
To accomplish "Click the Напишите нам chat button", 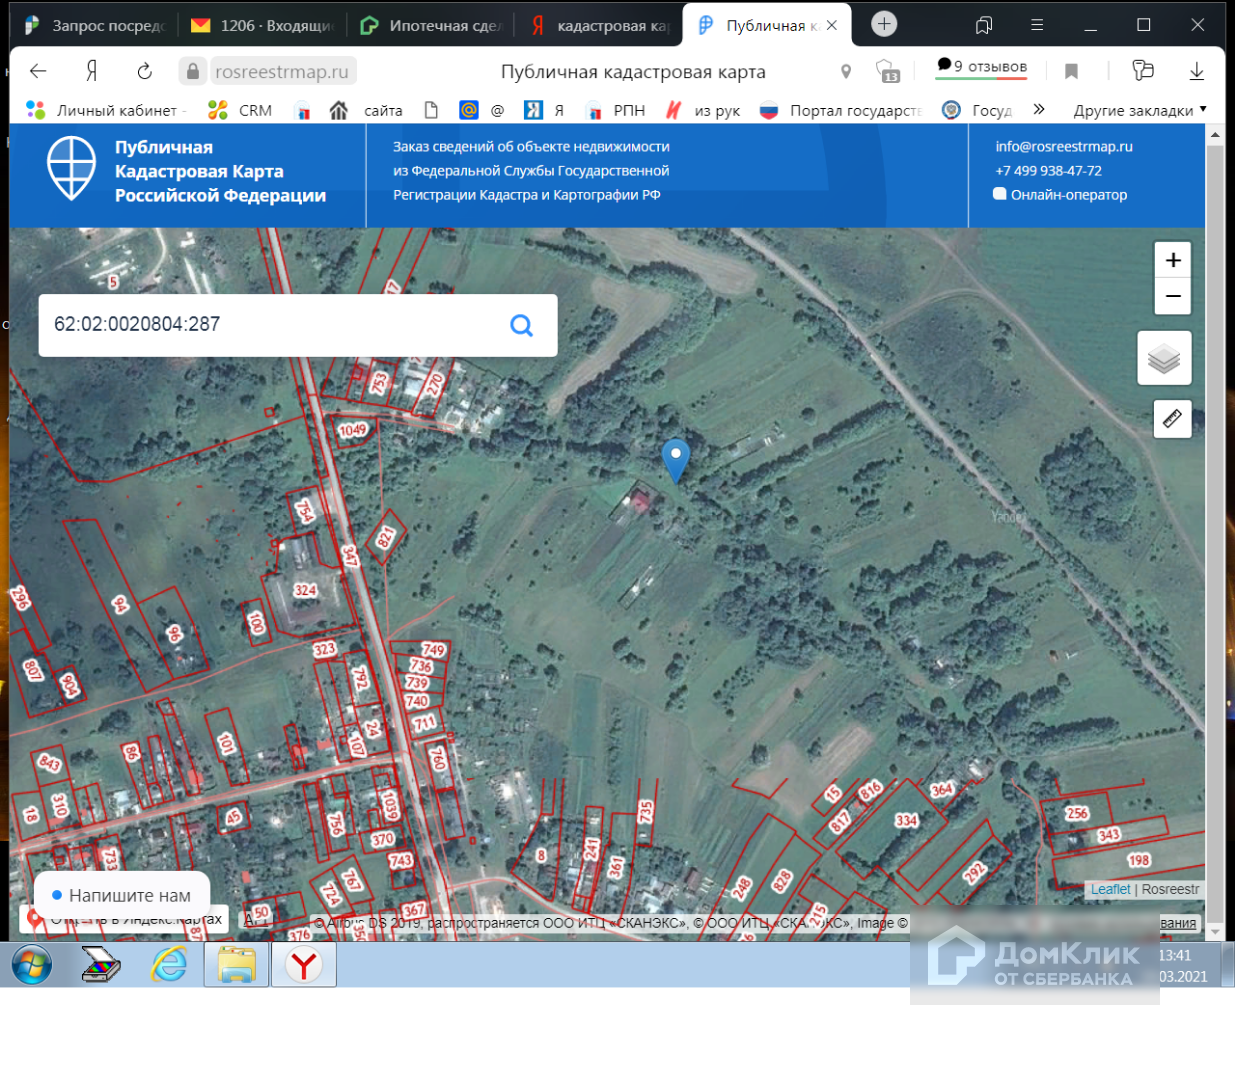I will 122,895.
